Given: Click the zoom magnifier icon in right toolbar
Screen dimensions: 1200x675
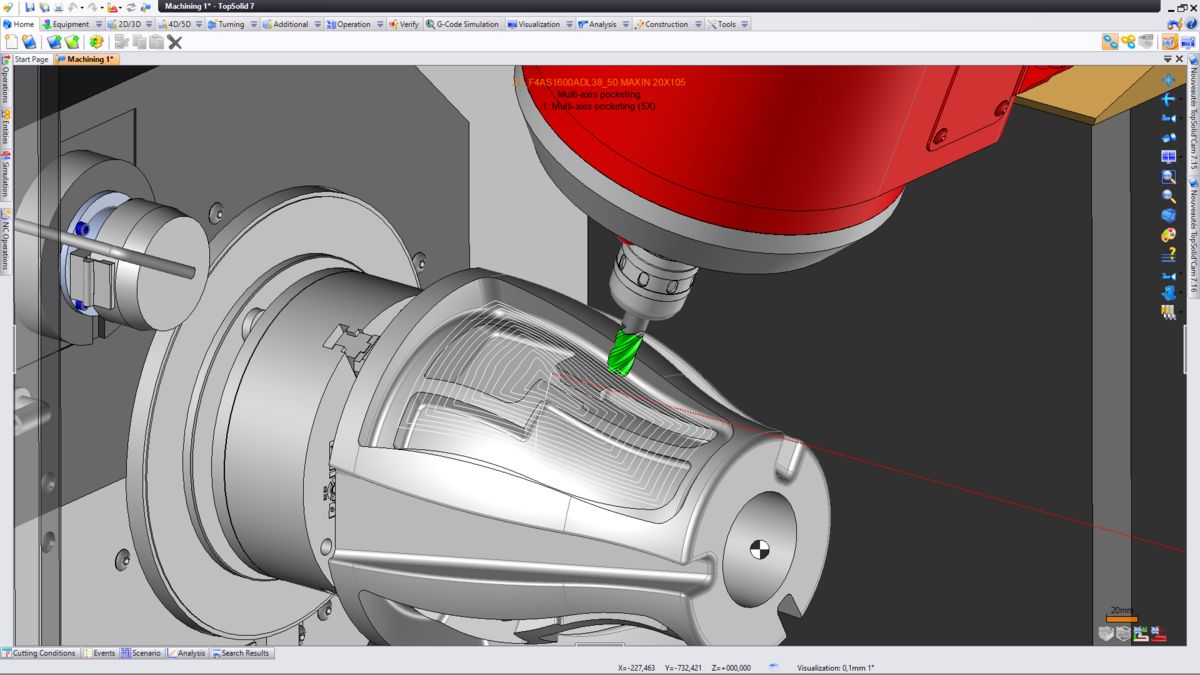Looking at the screenshot, I should [x=1168, y=196].
